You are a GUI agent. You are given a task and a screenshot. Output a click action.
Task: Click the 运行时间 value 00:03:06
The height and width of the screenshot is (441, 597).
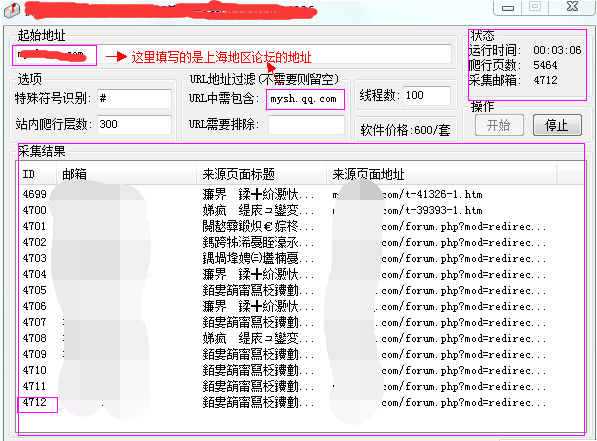(557, 50)
